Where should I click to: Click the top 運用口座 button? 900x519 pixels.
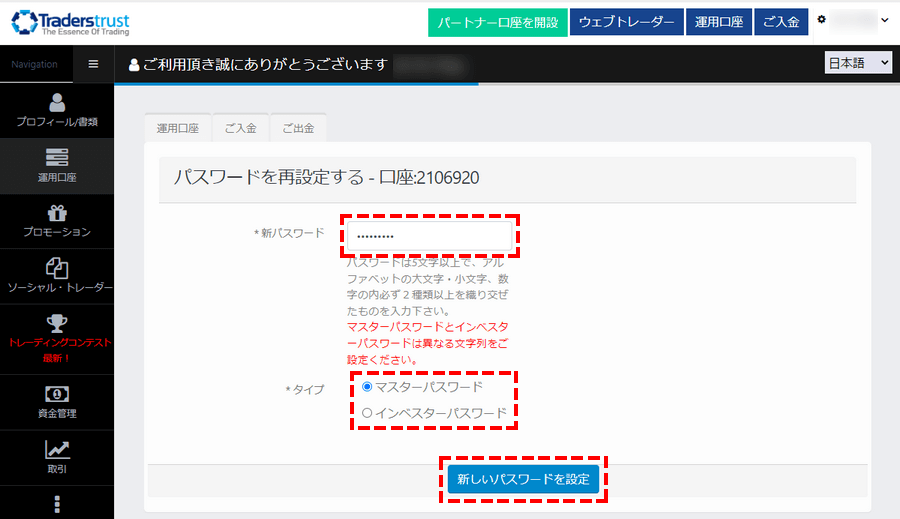pyautogui.click(x=719, y=22)
